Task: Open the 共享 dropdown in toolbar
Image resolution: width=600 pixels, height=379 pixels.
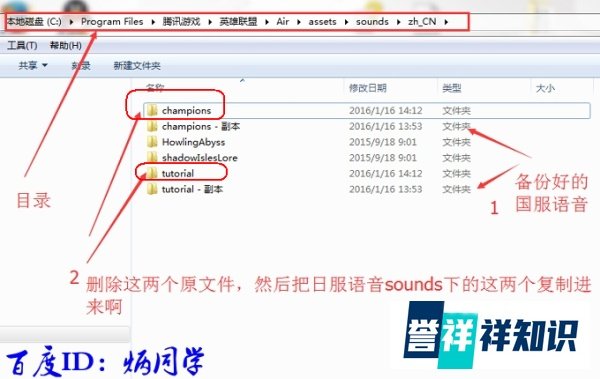Action: 33,65
